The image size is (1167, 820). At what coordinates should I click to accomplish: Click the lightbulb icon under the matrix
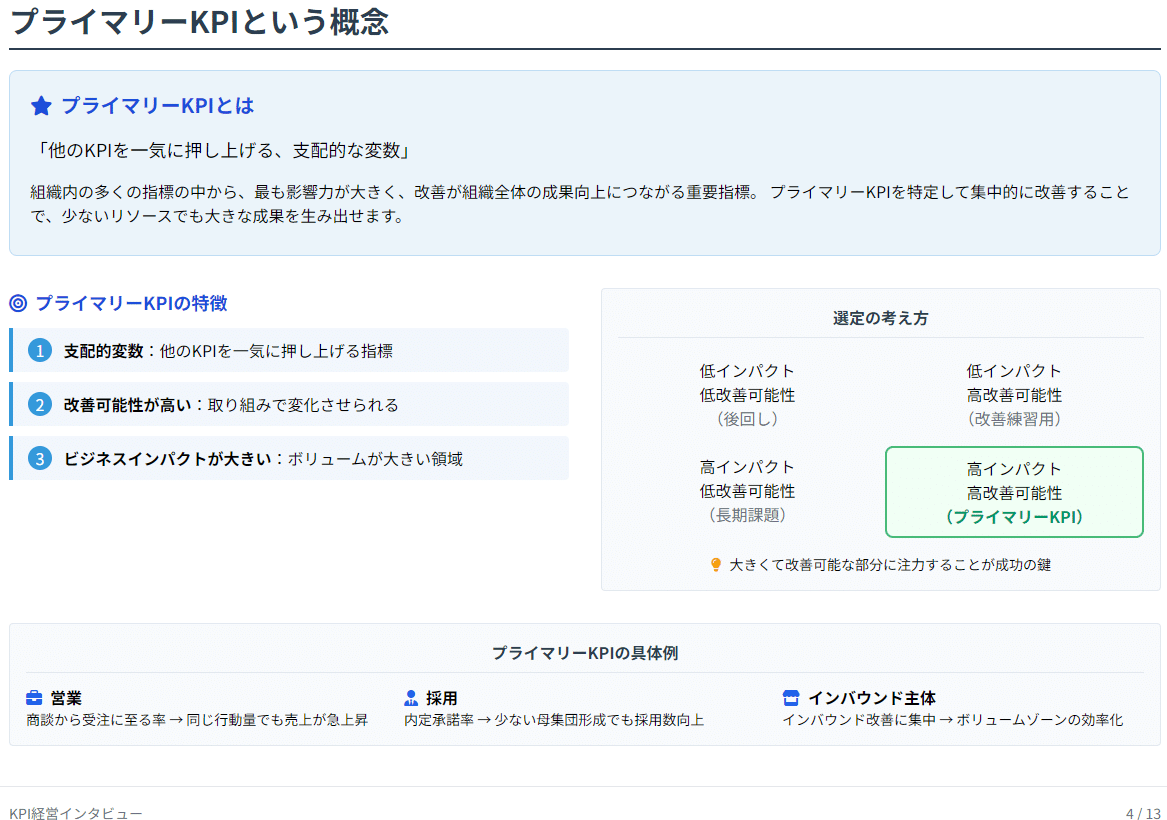pos(716,565)
